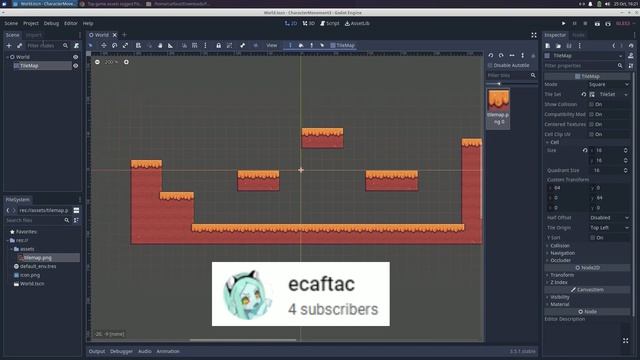Open the View menu in viewport toolbar
Viewport: 640px width, 360px height.
point(272,45)
